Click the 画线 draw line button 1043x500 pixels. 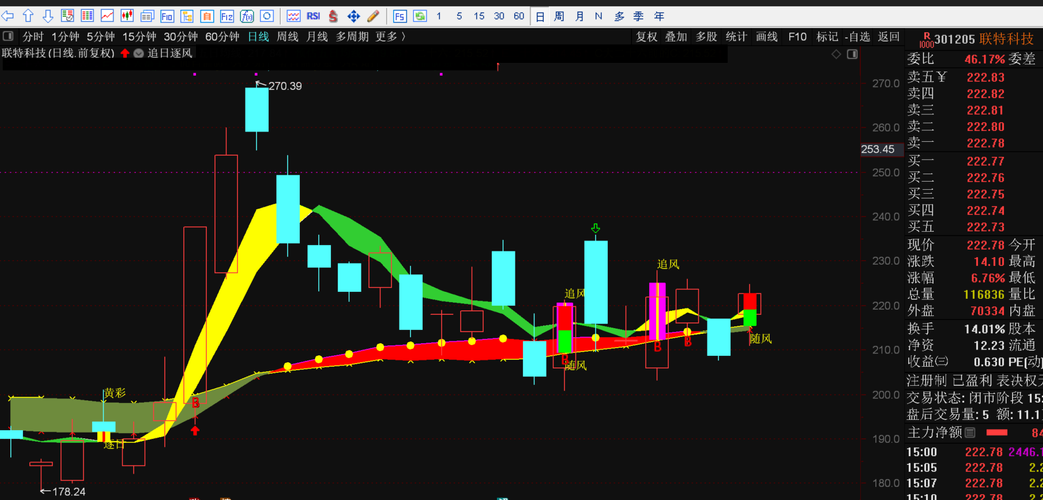pos(767,37)
